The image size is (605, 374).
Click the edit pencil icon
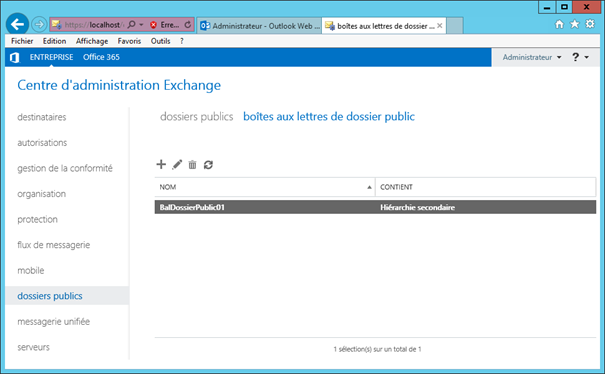click(x=177, y=165)
